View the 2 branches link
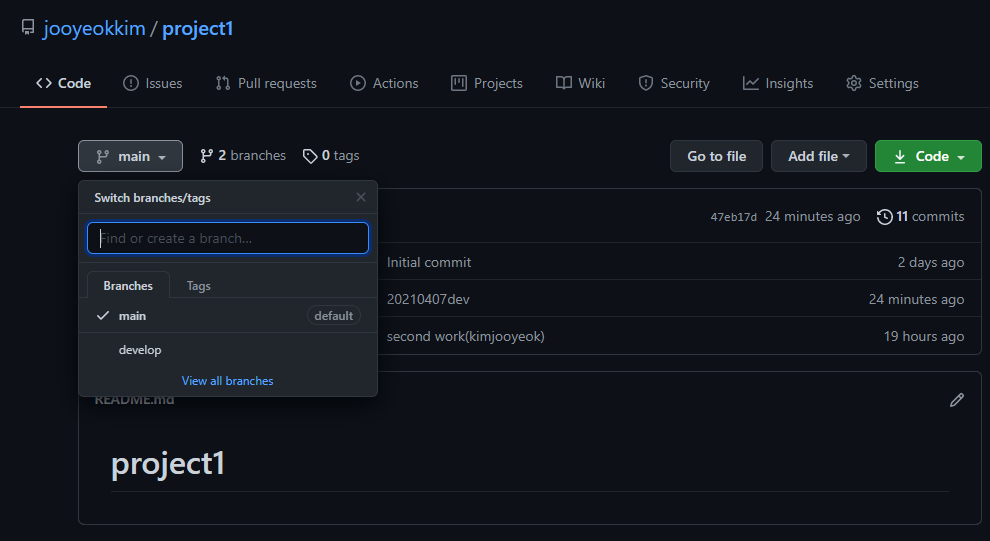Screen dimensions: 990x541 click(x=242, y=155)
